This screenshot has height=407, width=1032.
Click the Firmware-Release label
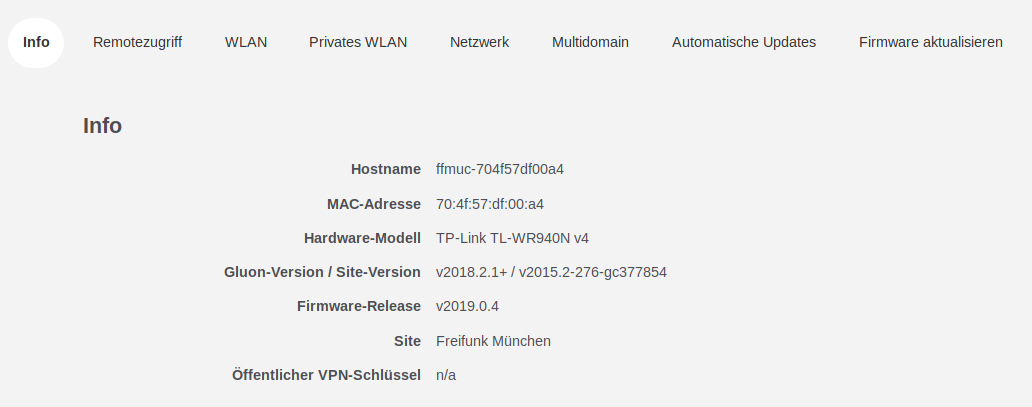point(359,306)
